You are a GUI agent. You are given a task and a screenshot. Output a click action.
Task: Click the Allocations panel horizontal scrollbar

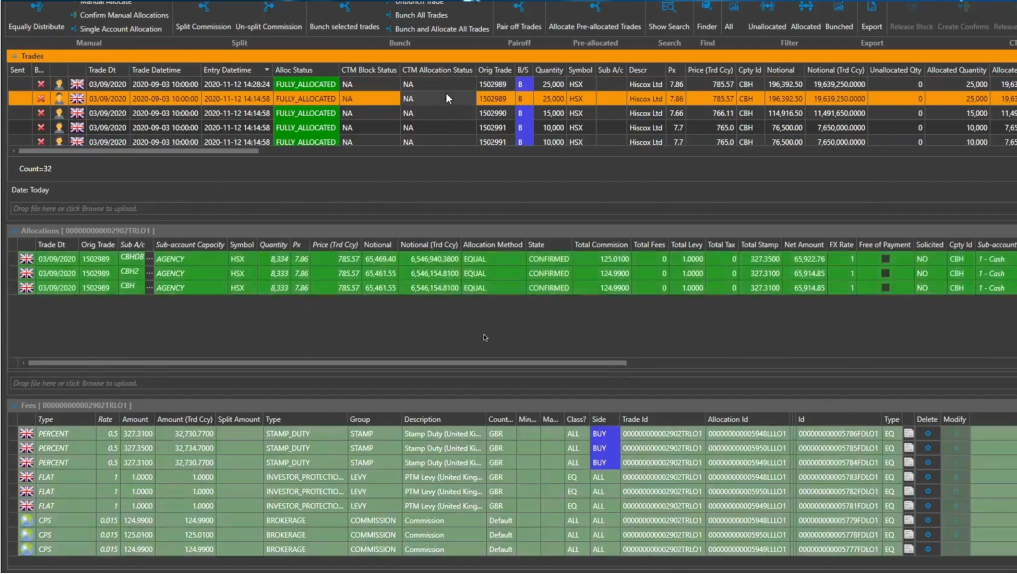[327, 363]
